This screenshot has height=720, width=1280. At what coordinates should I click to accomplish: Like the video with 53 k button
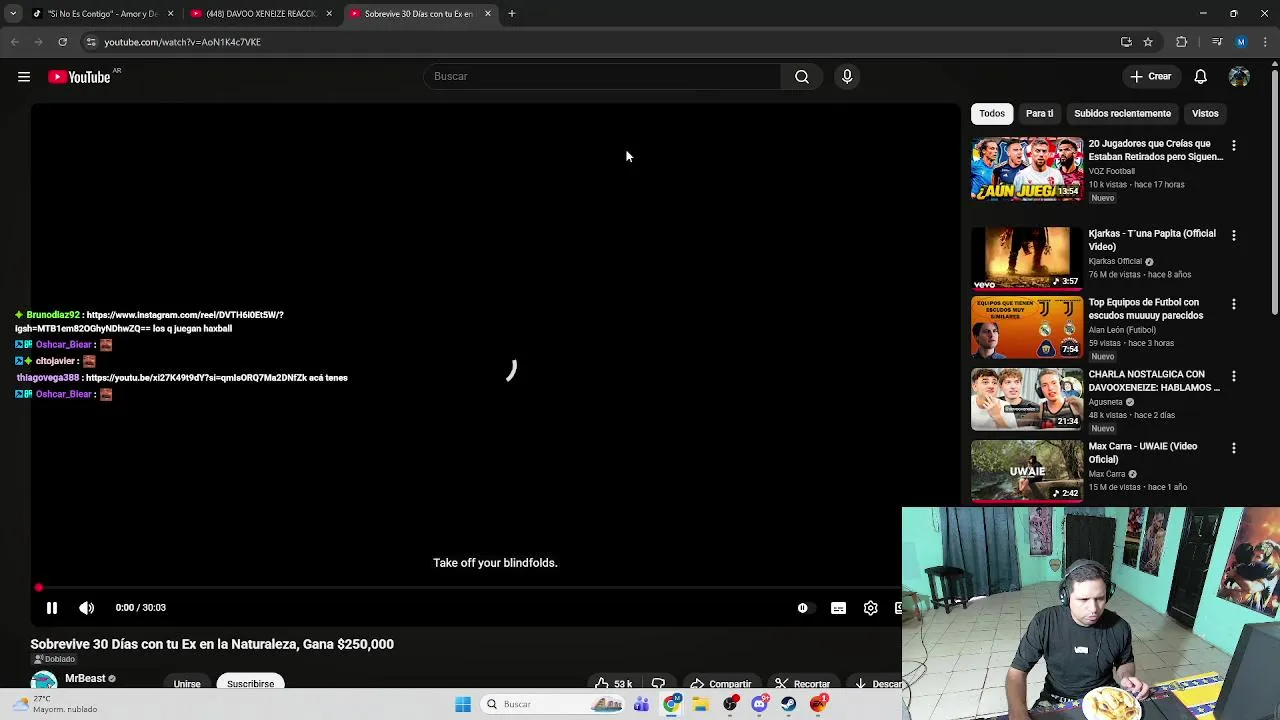(x=613, y=684)
